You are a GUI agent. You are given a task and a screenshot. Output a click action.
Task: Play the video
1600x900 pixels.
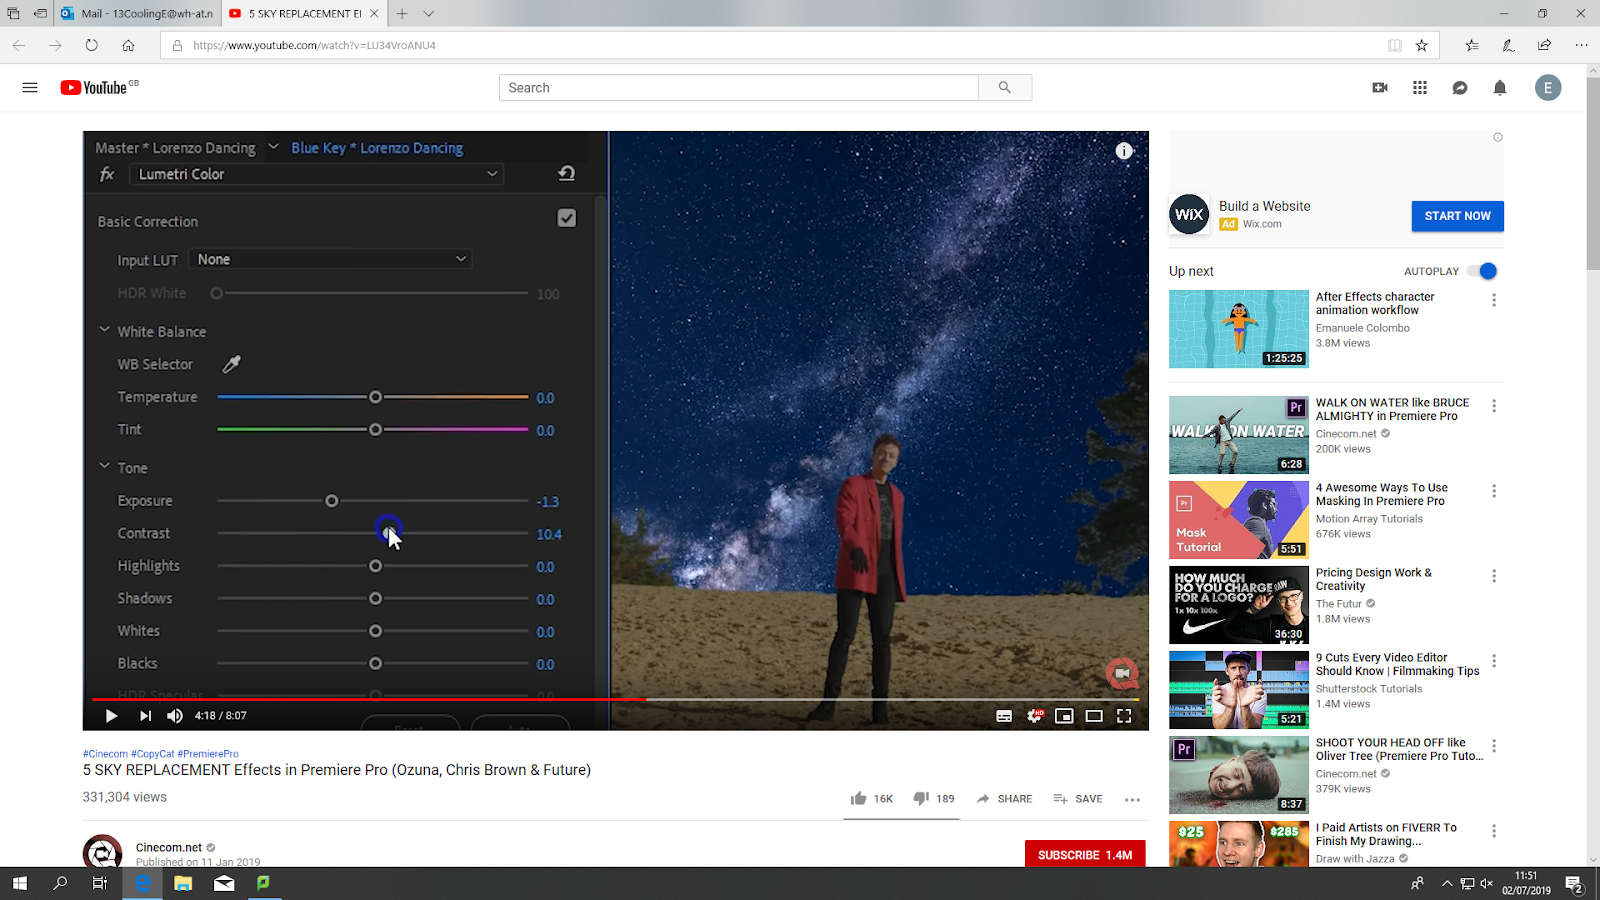coord(111,716)
